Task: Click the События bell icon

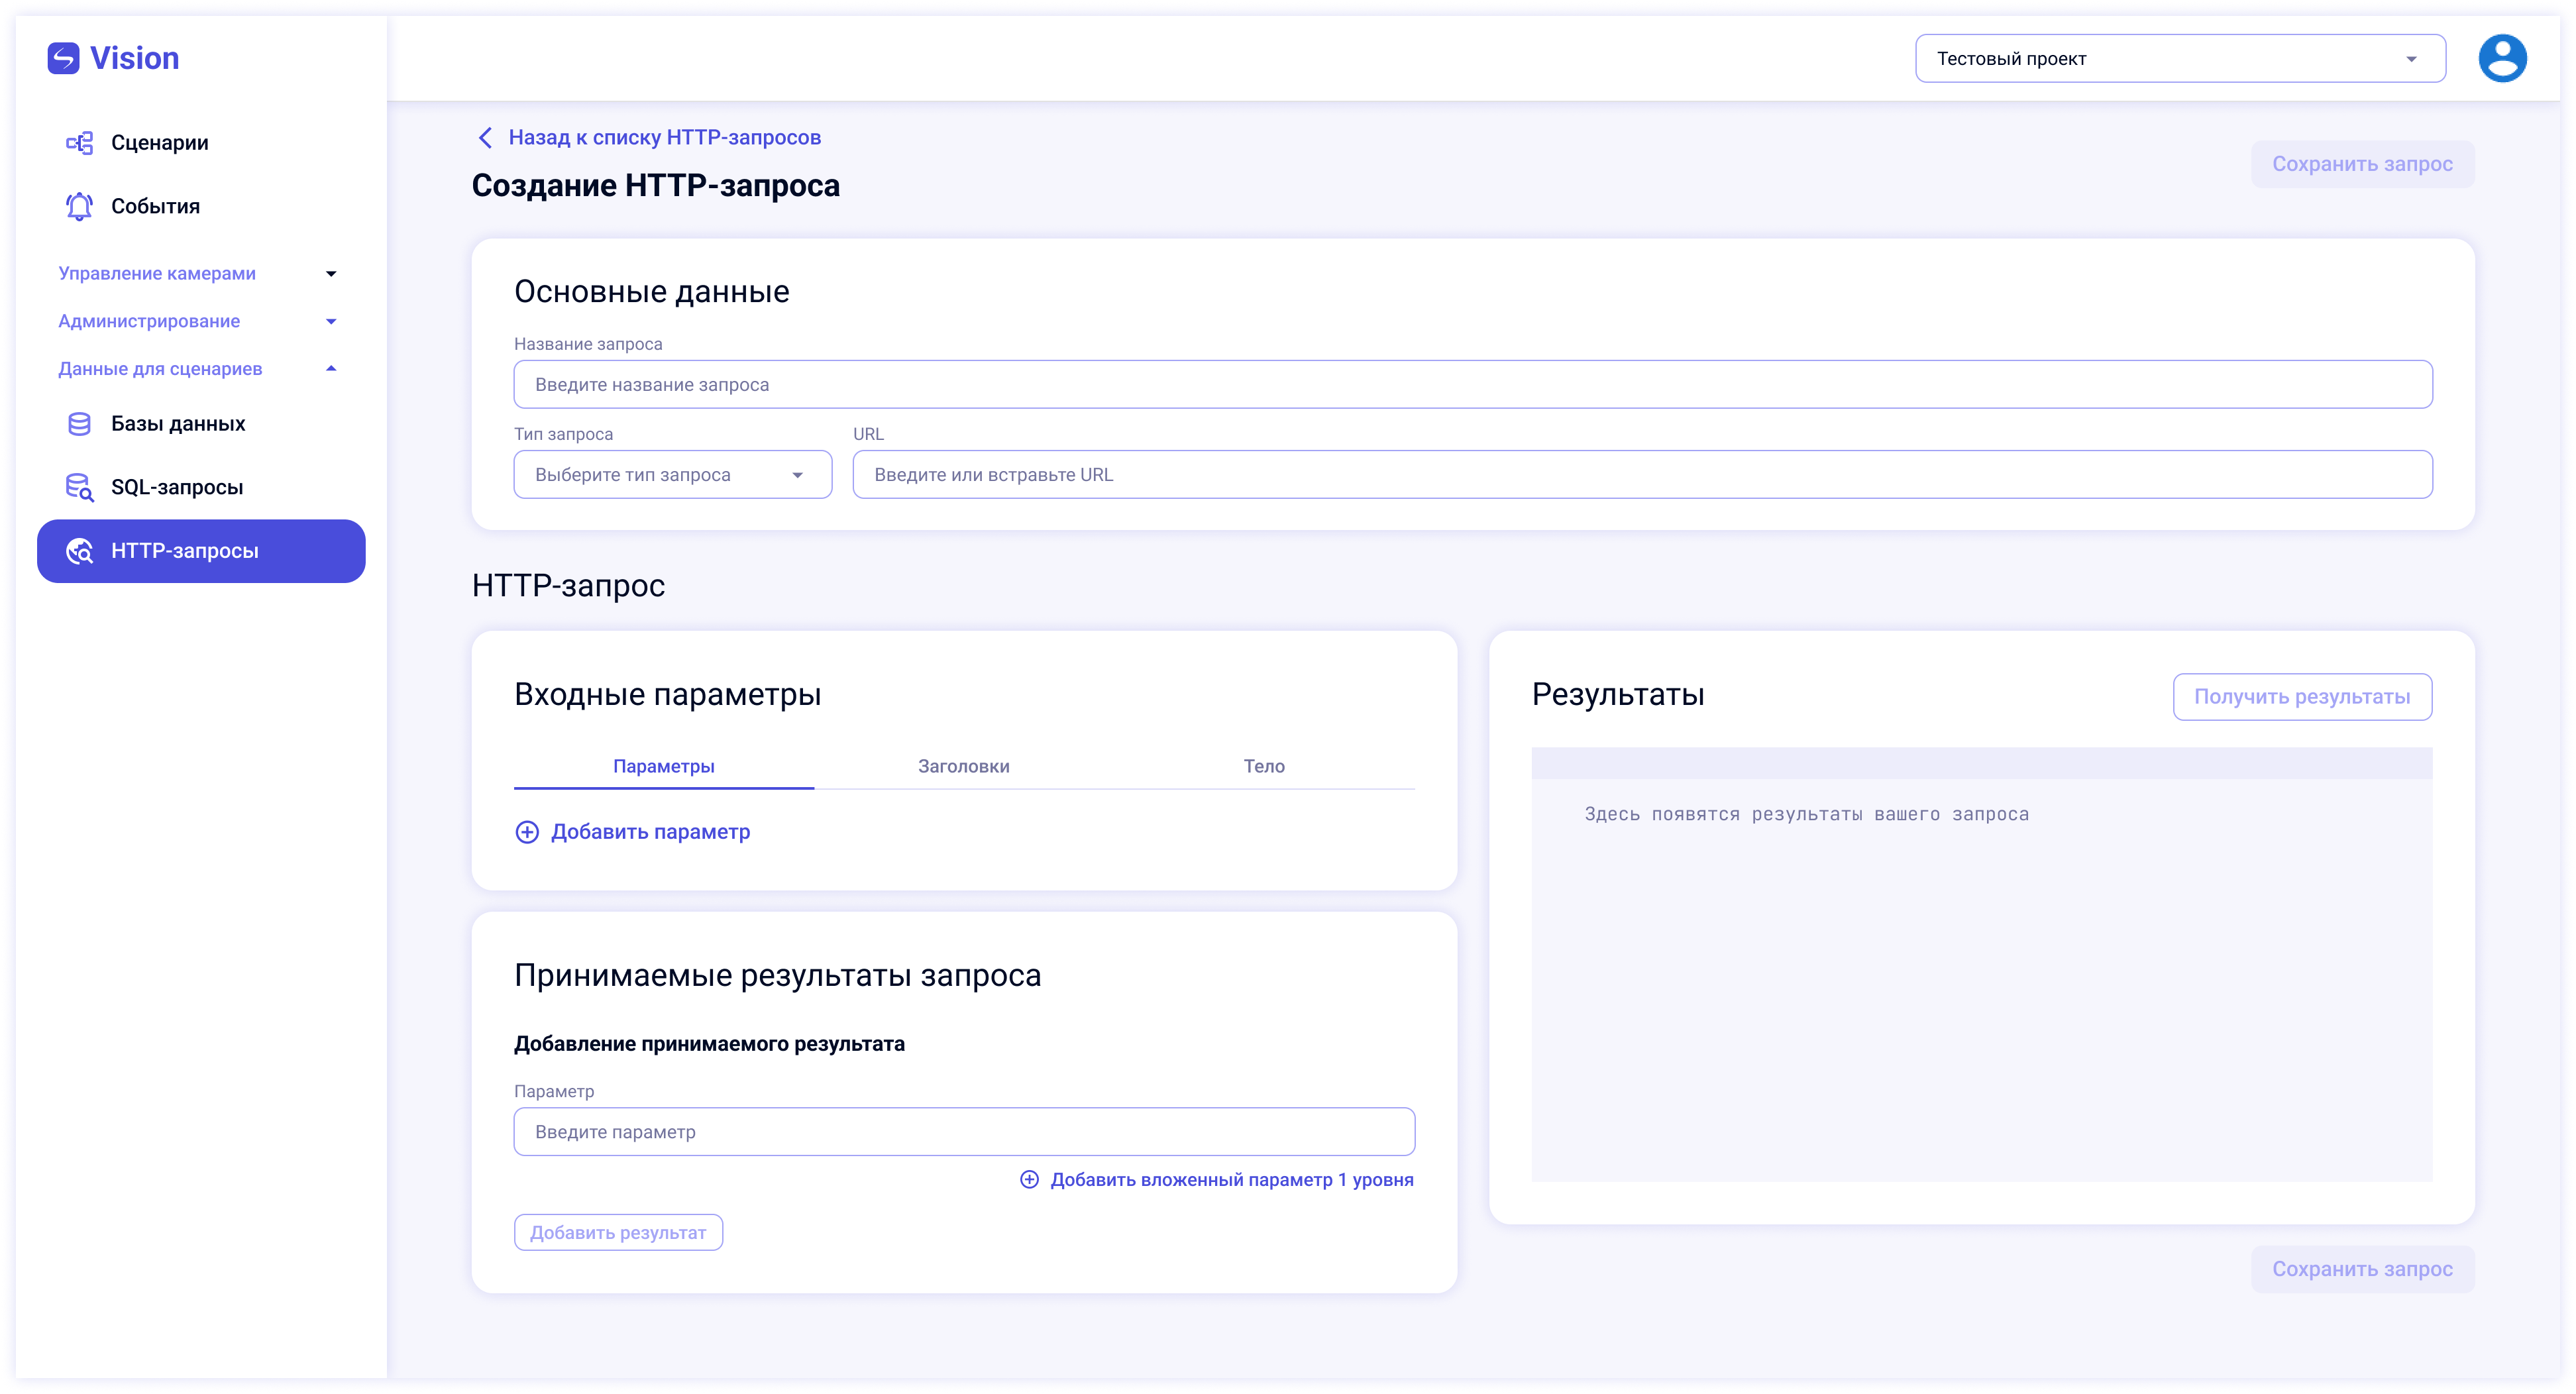Action: tap(79, 206)
